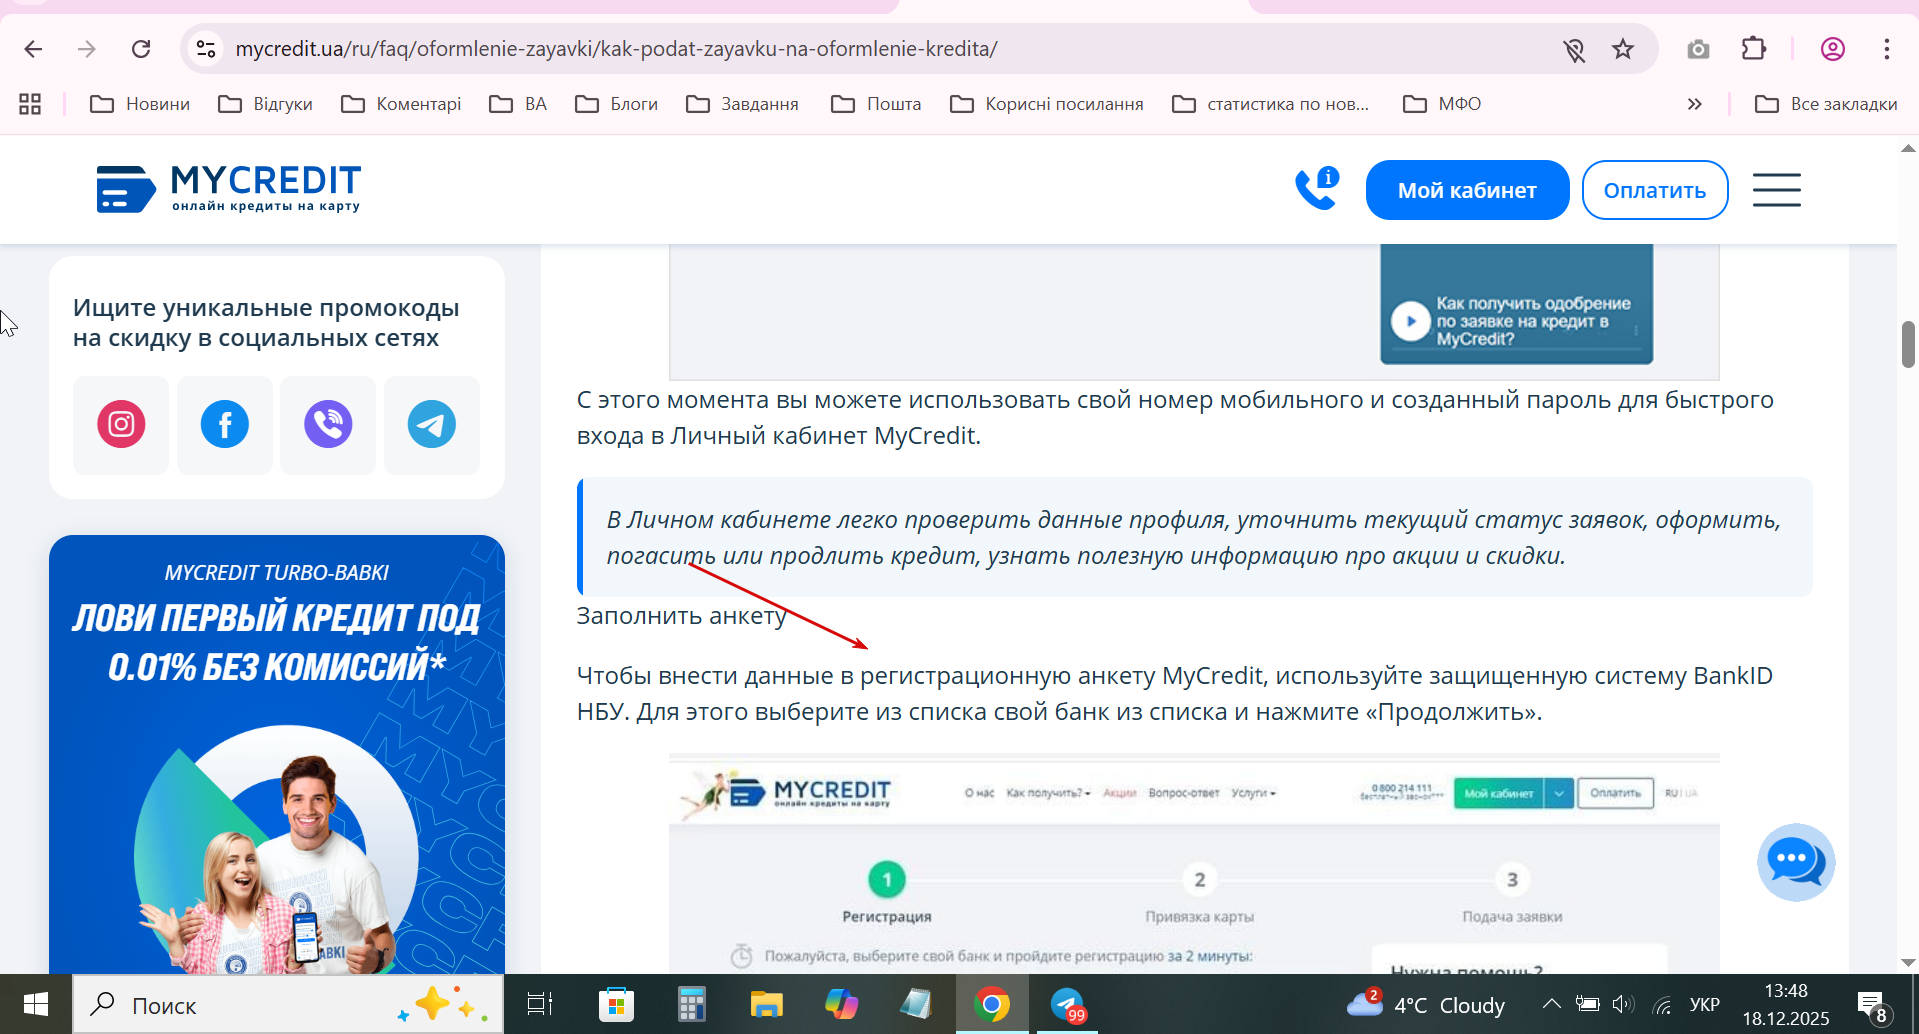Click the MyCredit logo

228,189
